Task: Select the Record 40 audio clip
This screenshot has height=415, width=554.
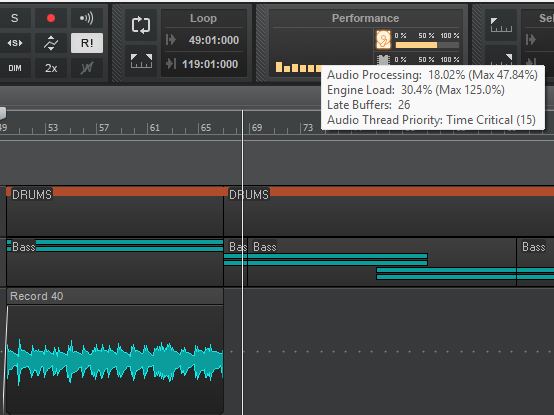Action: pyautogui.click(x=115, y=350)
